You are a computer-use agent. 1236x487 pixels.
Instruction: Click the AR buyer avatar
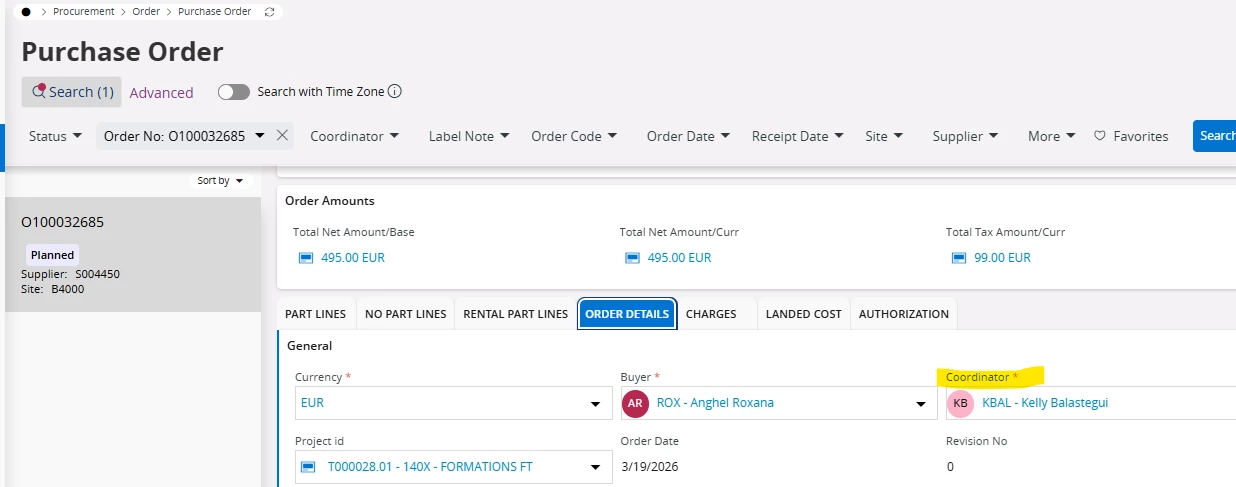pos(635,403)
